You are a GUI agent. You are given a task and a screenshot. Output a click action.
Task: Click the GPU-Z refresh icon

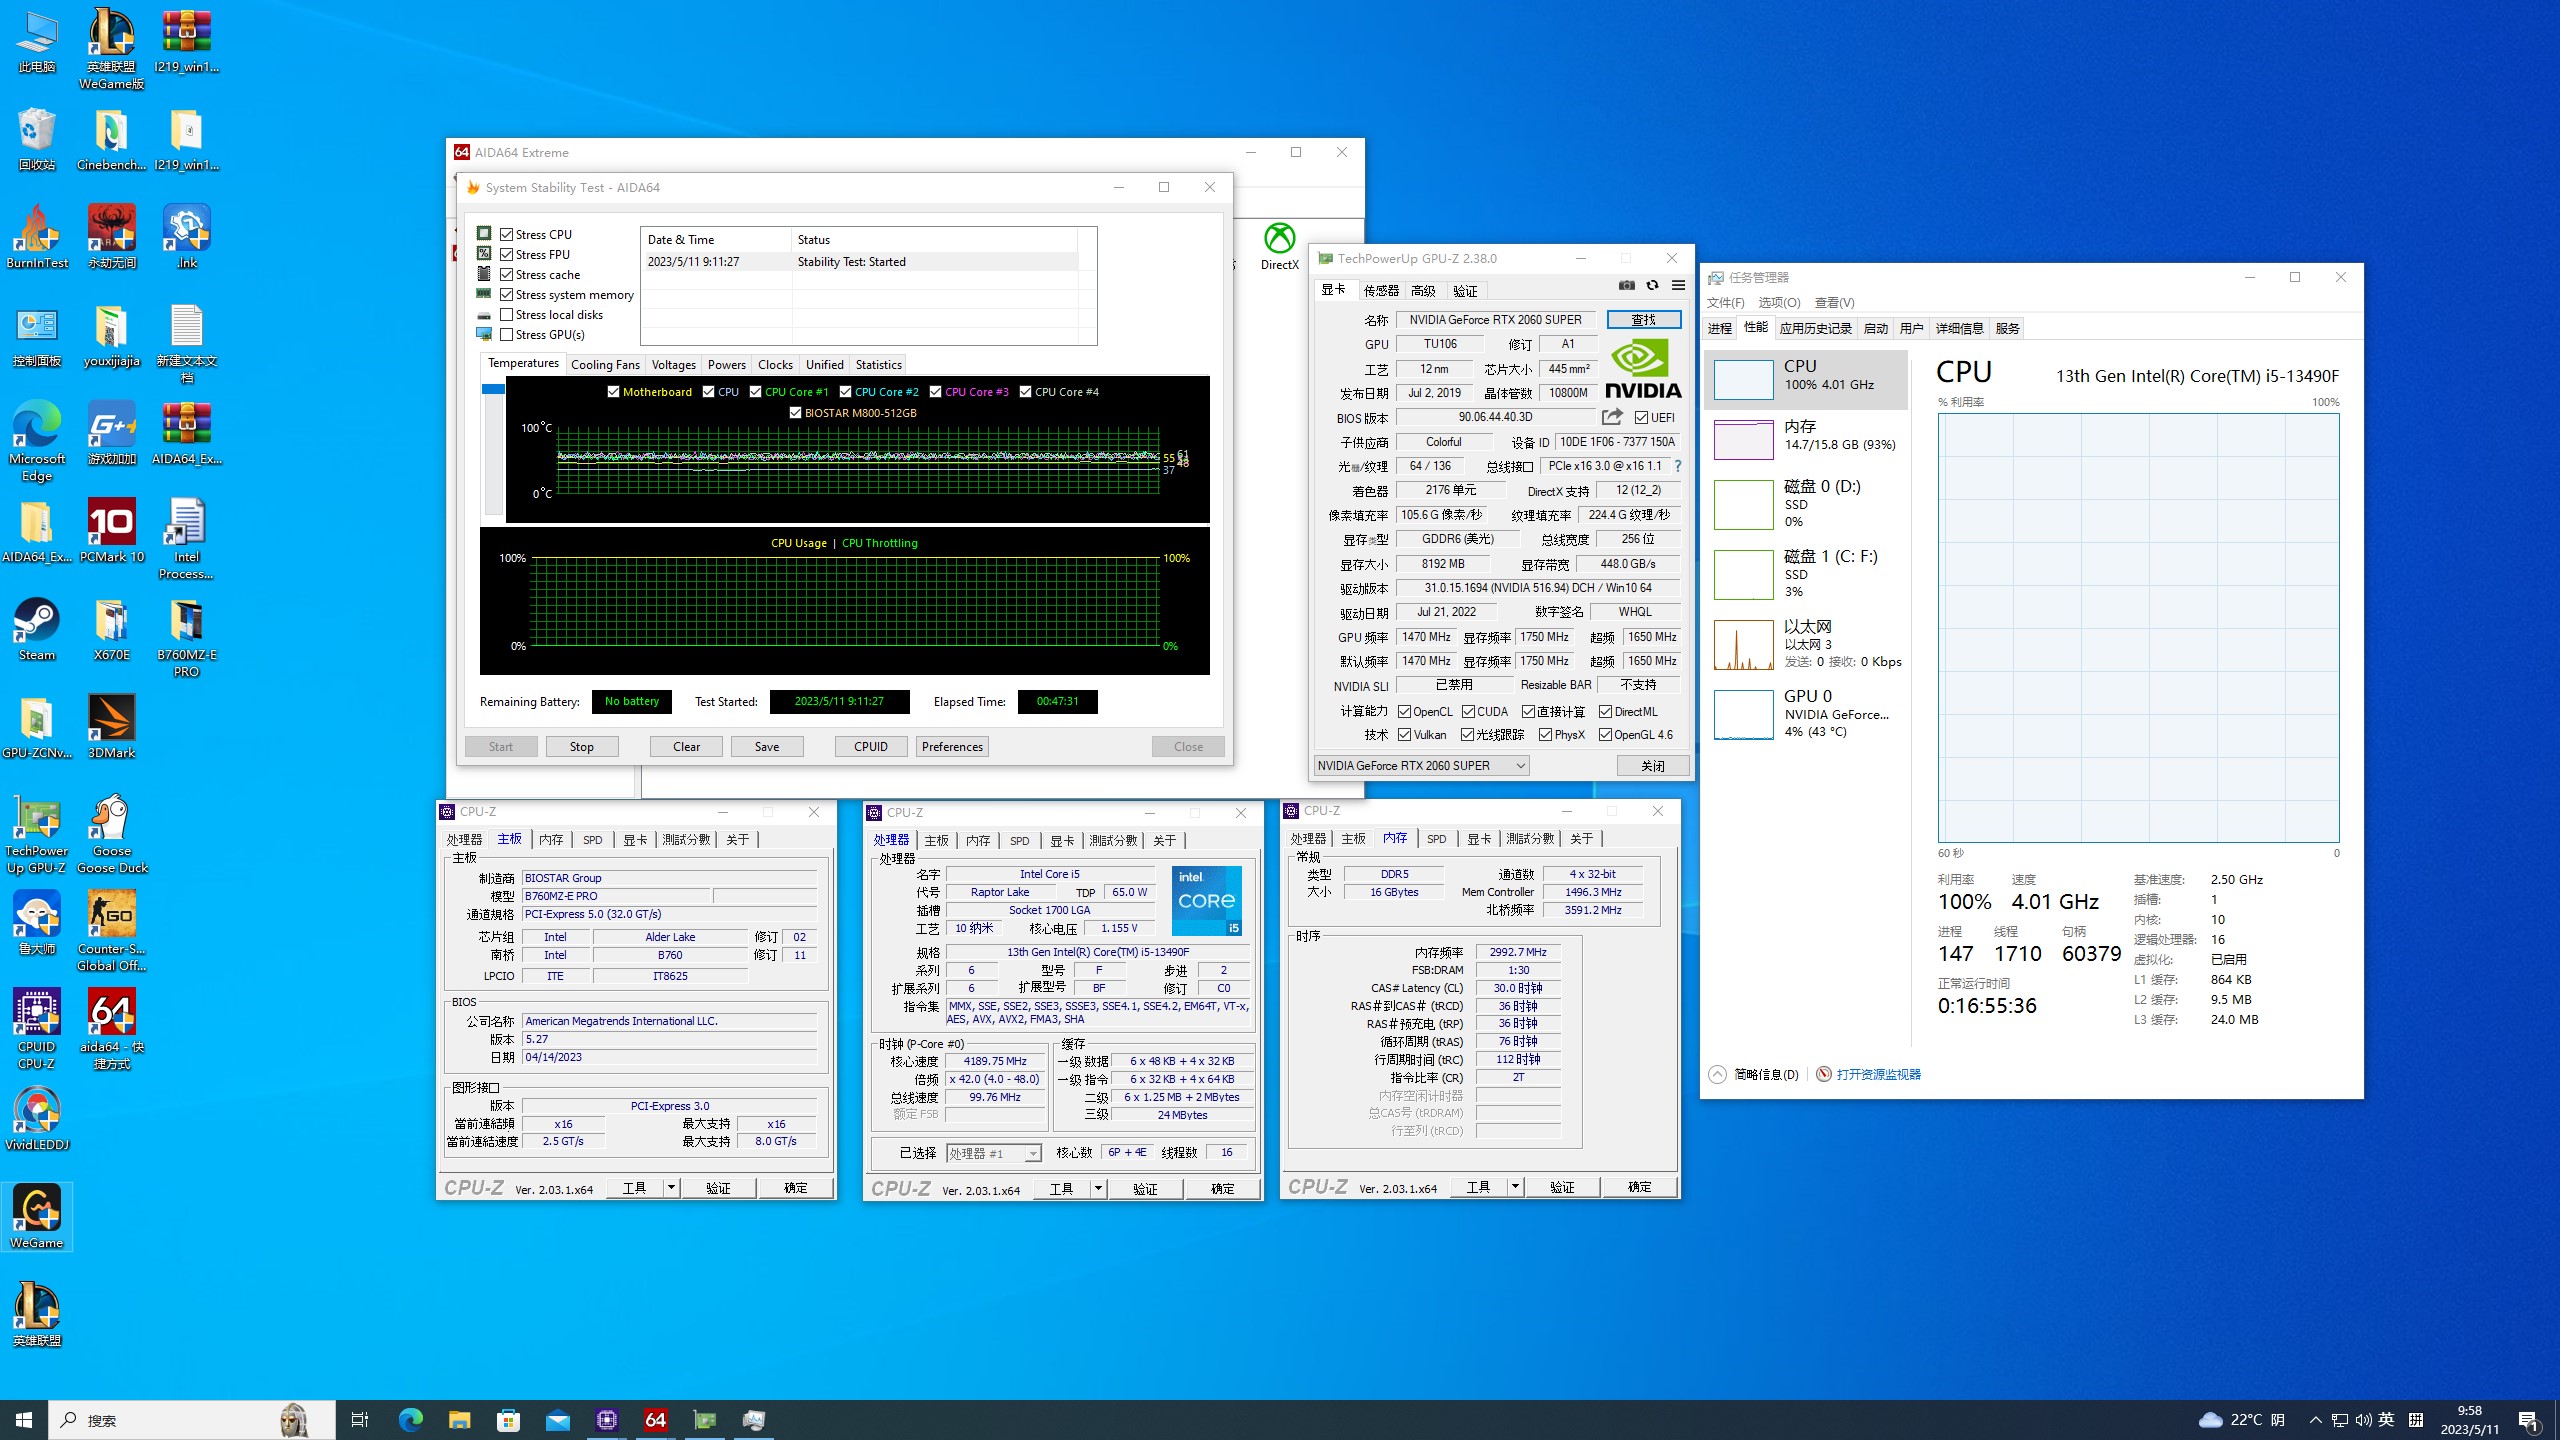pyautogui.click(x=1653, y=286)
